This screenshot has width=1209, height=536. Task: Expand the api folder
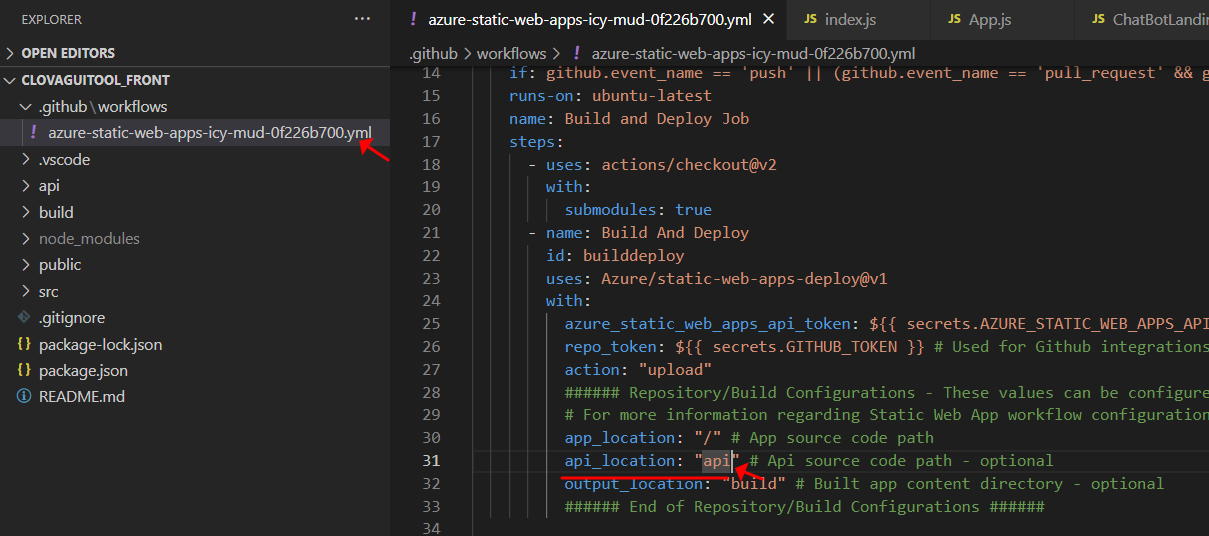[49, 186]
